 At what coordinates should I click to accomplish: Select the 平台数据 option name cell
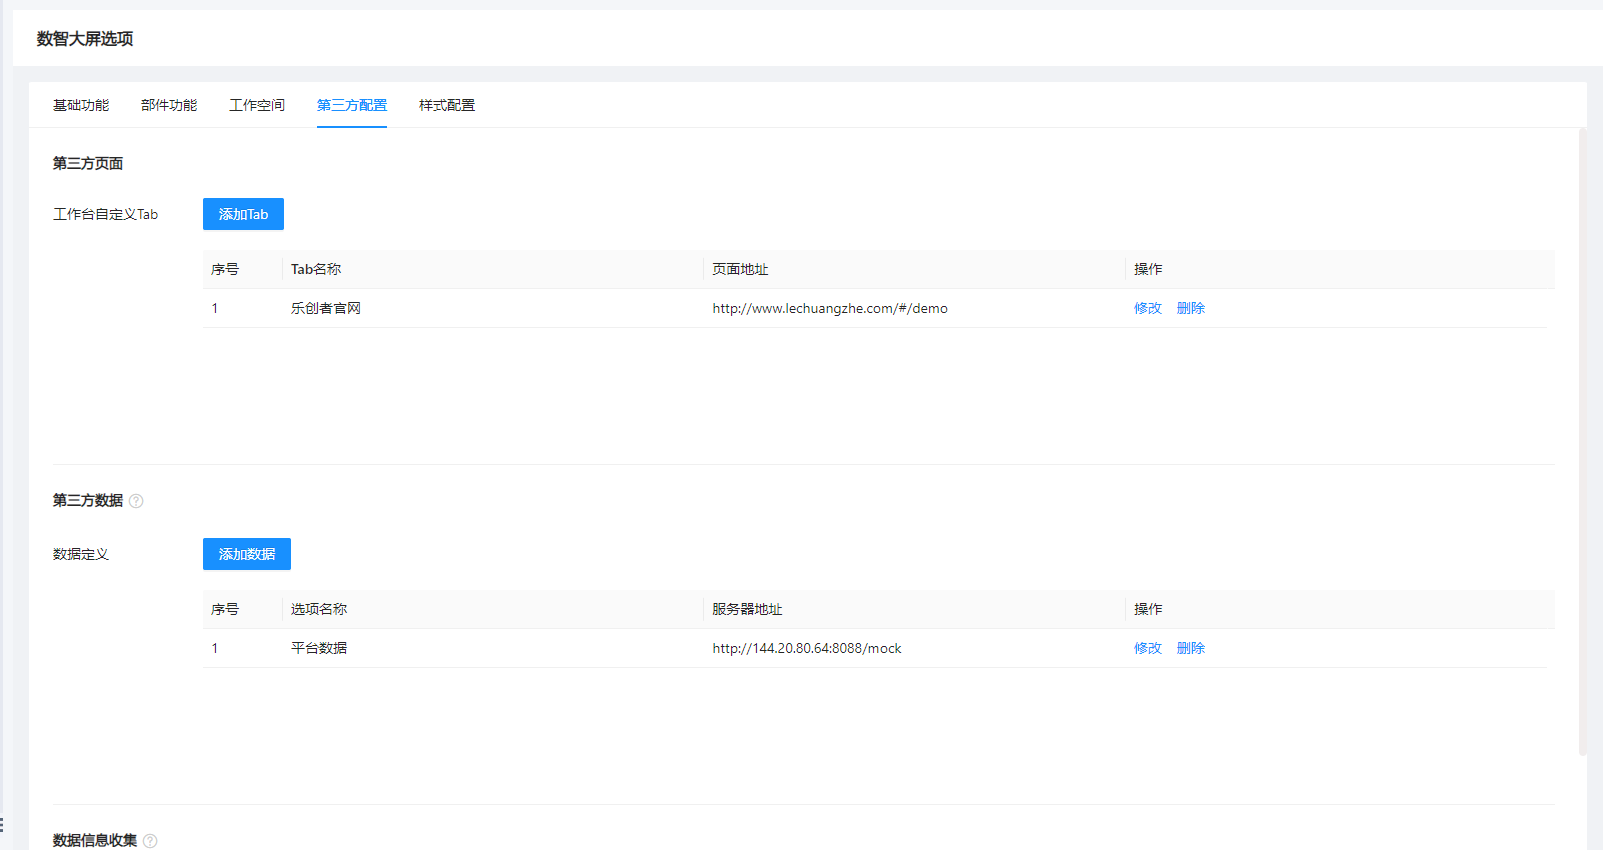(319, 648)
